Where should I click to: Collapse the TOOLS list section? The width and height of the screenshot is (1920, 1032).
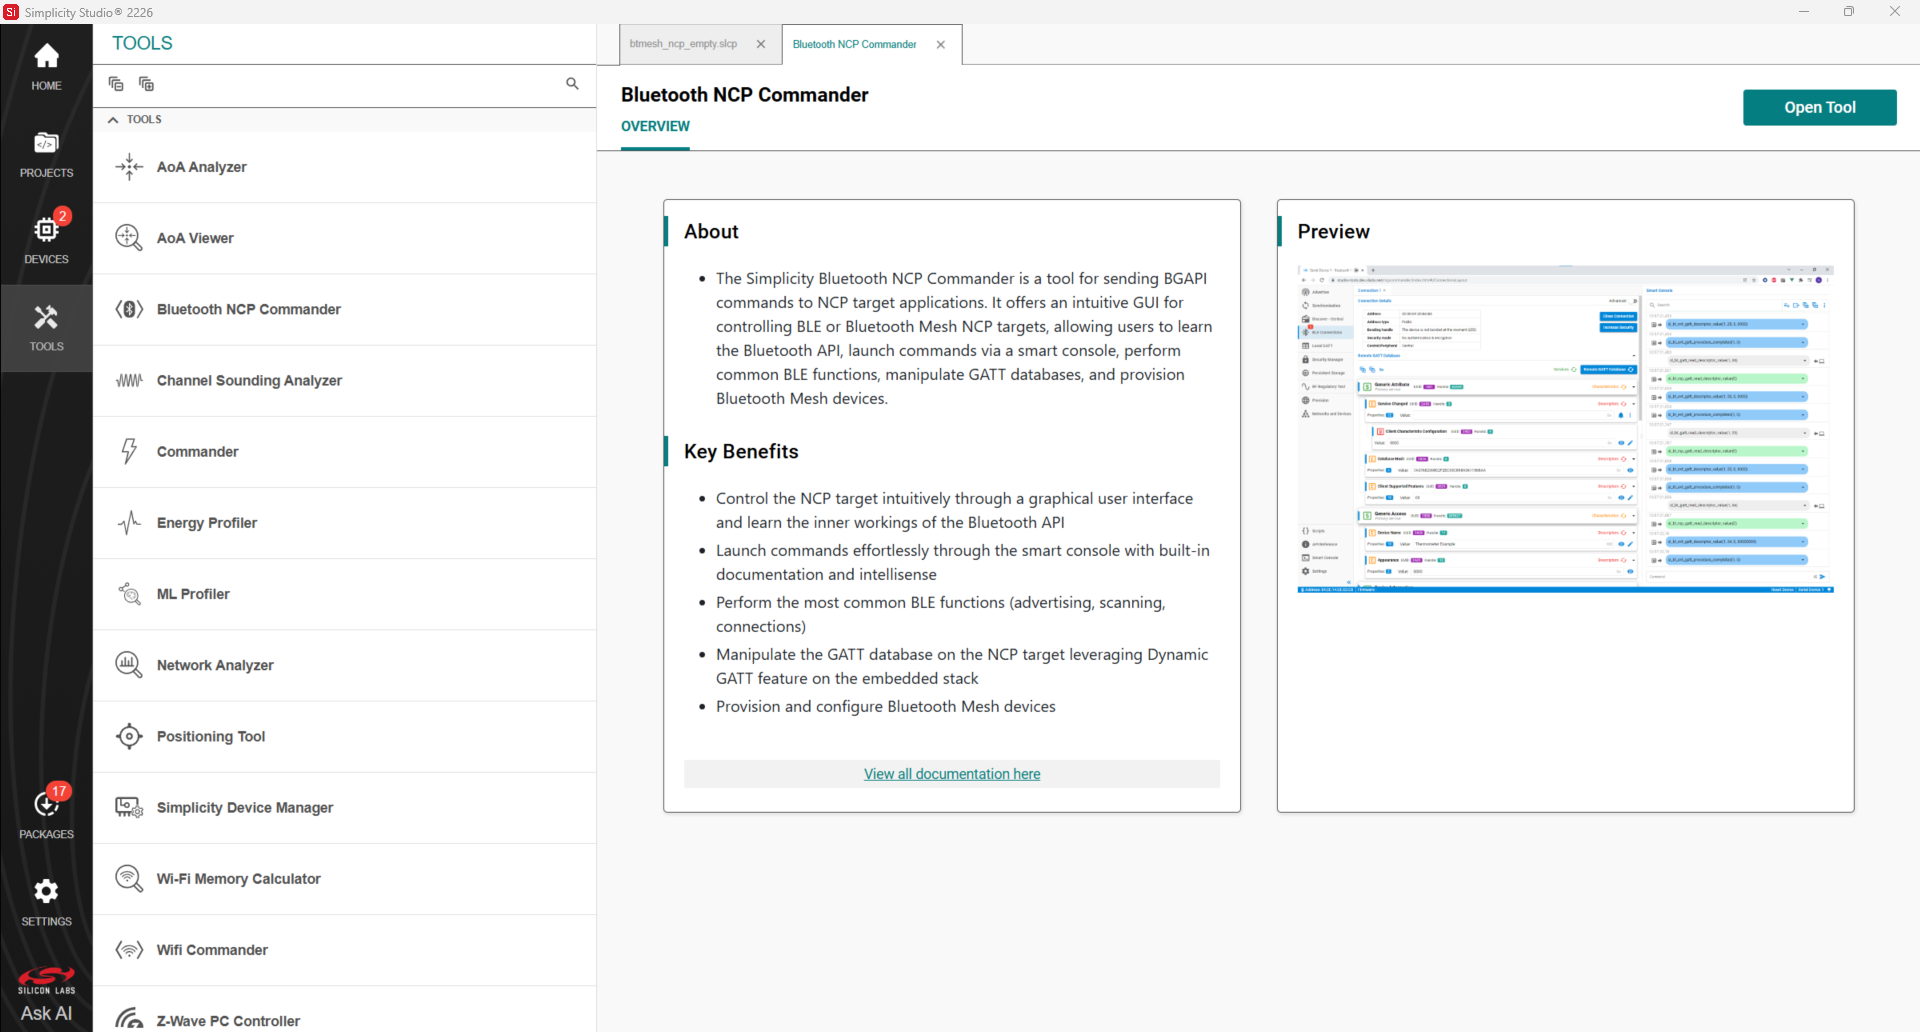[113, 120]
